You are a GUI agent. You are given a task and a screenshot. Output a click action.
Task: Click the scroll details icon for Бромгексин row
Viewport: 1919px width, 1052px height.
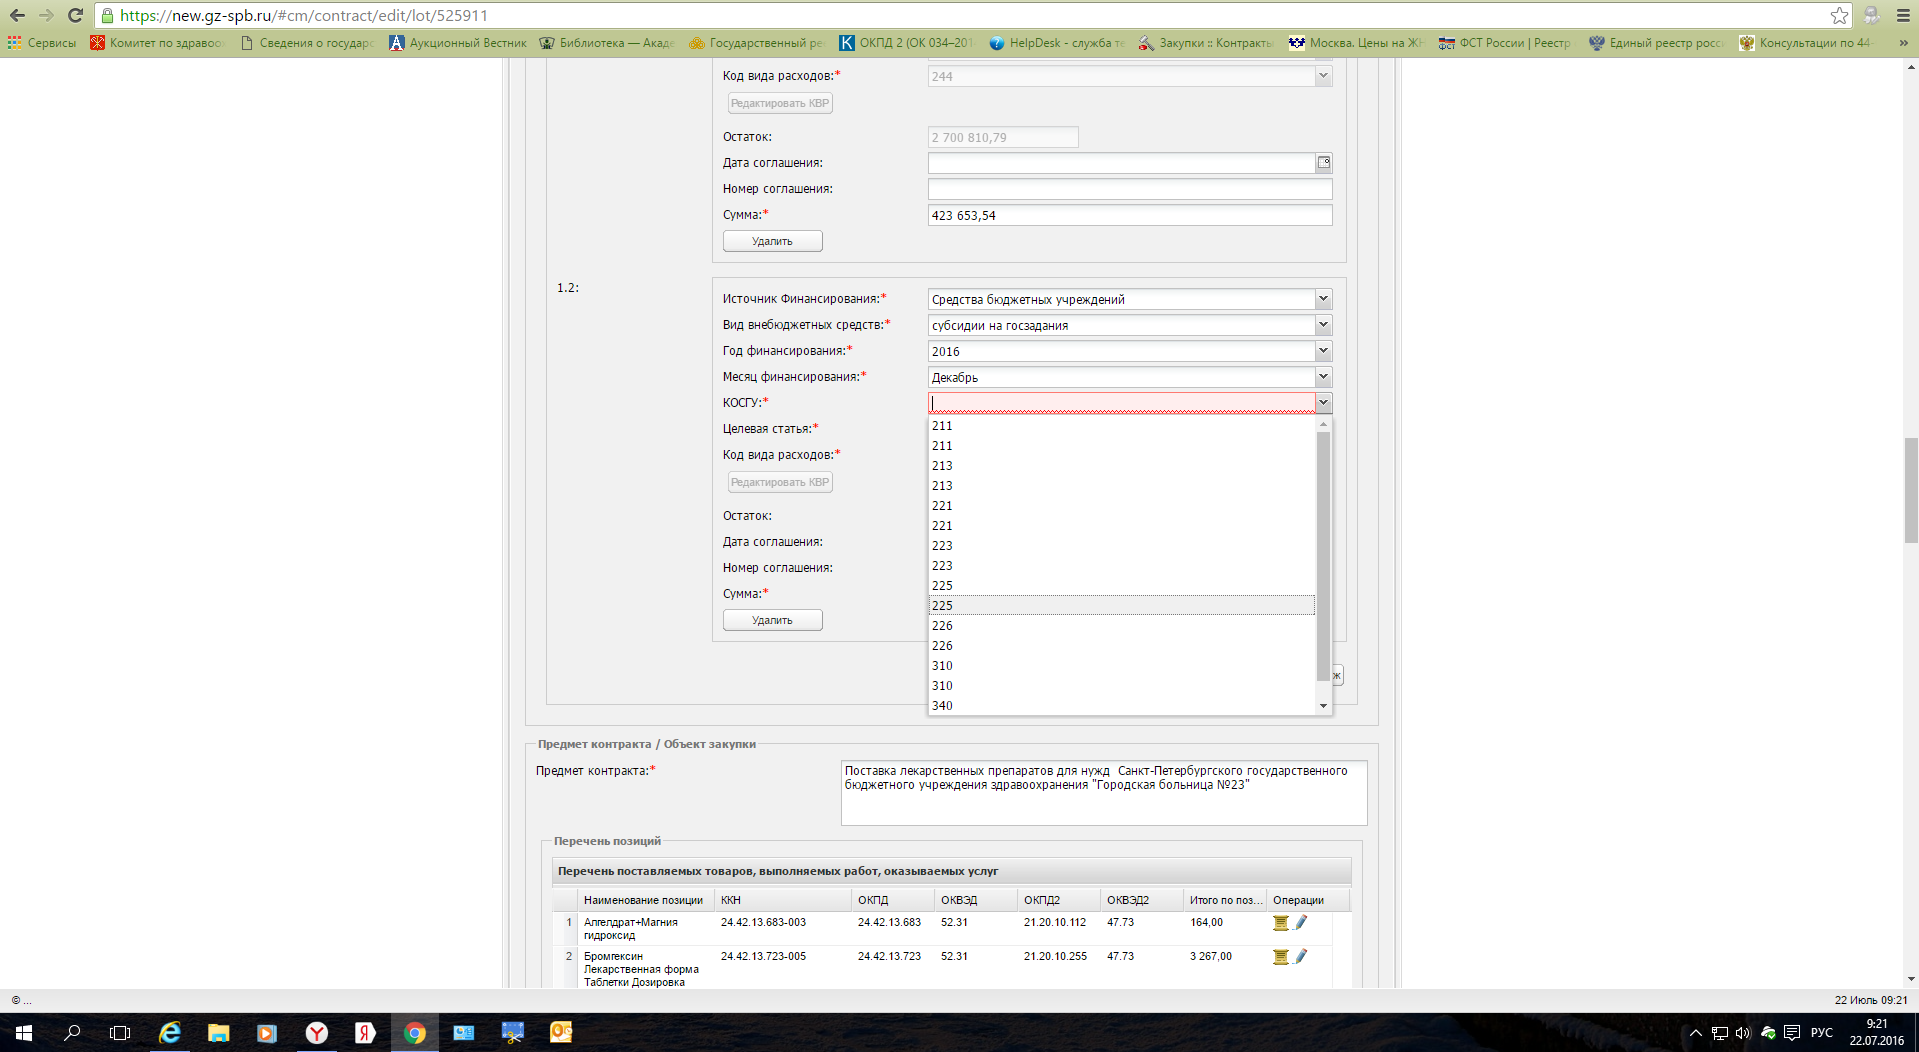pos(1280,957)
